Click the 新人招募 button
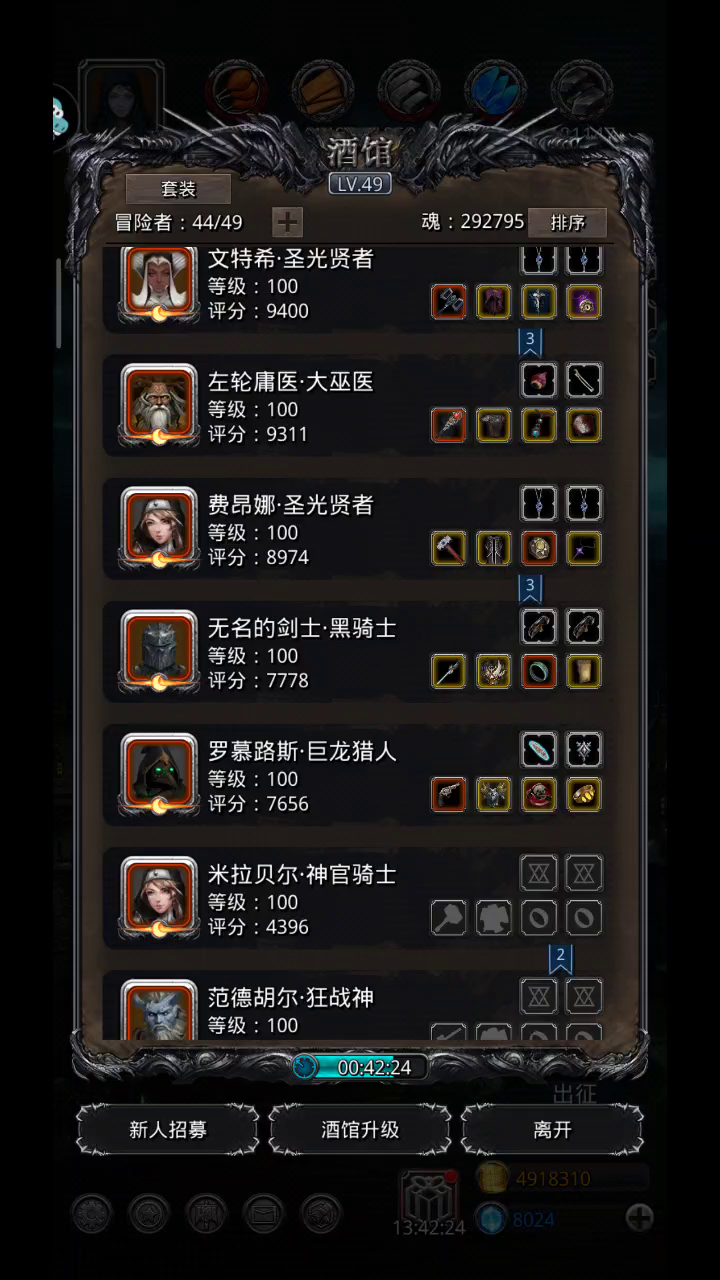The image size is (720, 1280). pos(168,1130)
